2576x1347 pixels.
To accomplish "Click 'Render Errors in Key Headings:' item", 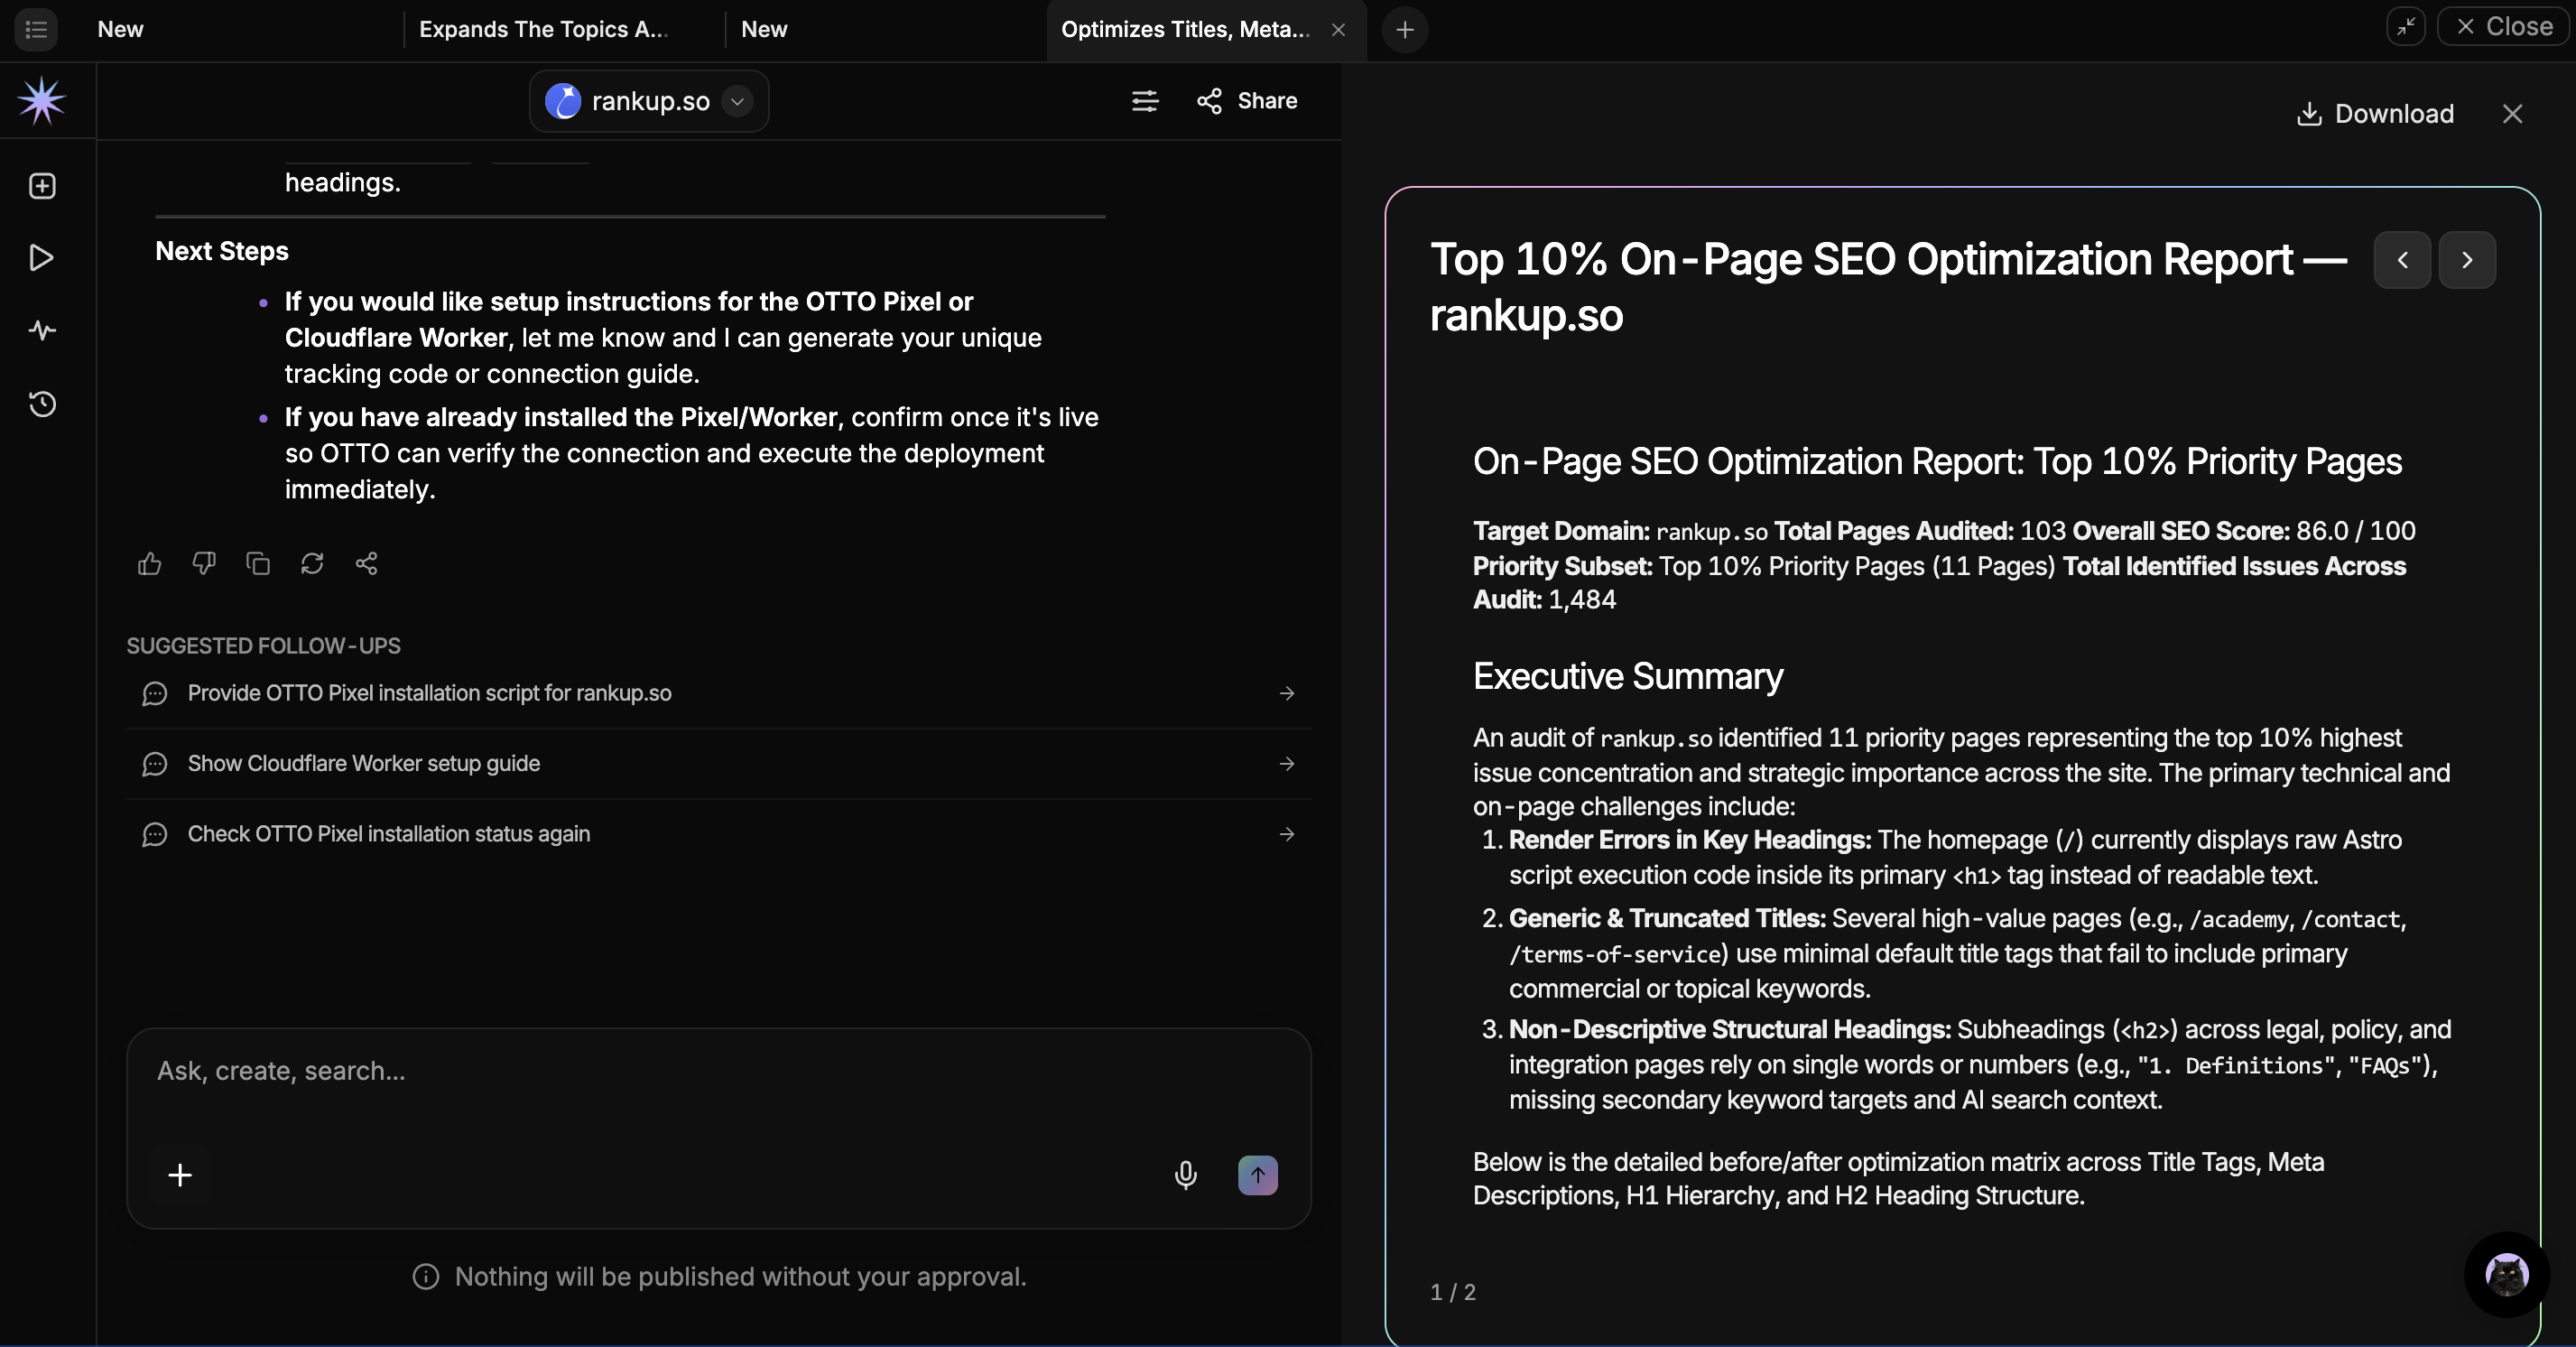I will pos(1690,840).
